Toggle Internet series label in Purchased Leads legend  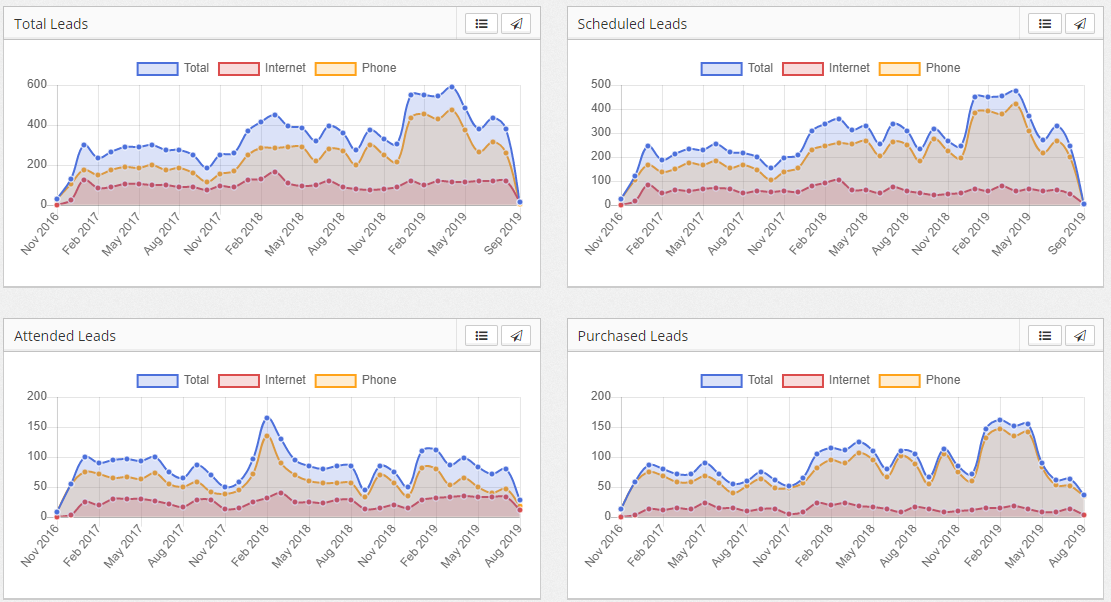(x=849, y=380)
